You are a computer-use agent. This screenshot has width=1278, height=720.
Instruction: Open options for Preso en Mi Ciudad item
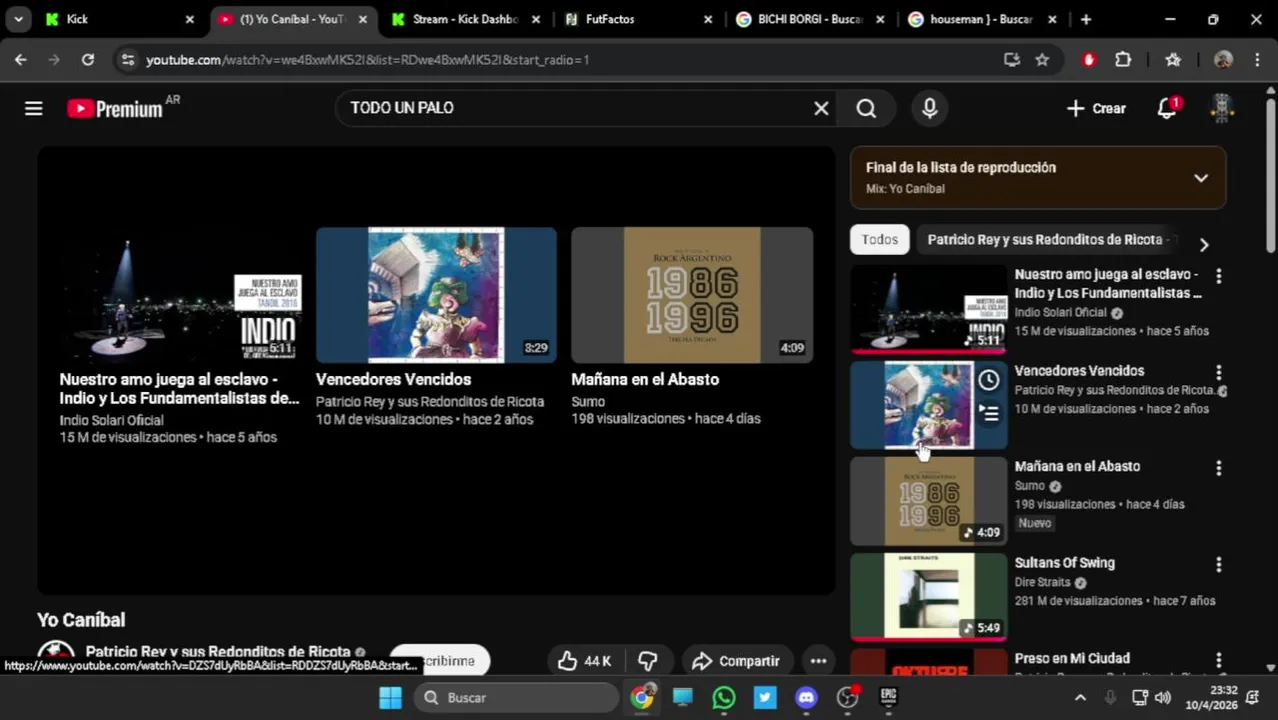(x=1218, y=660)
